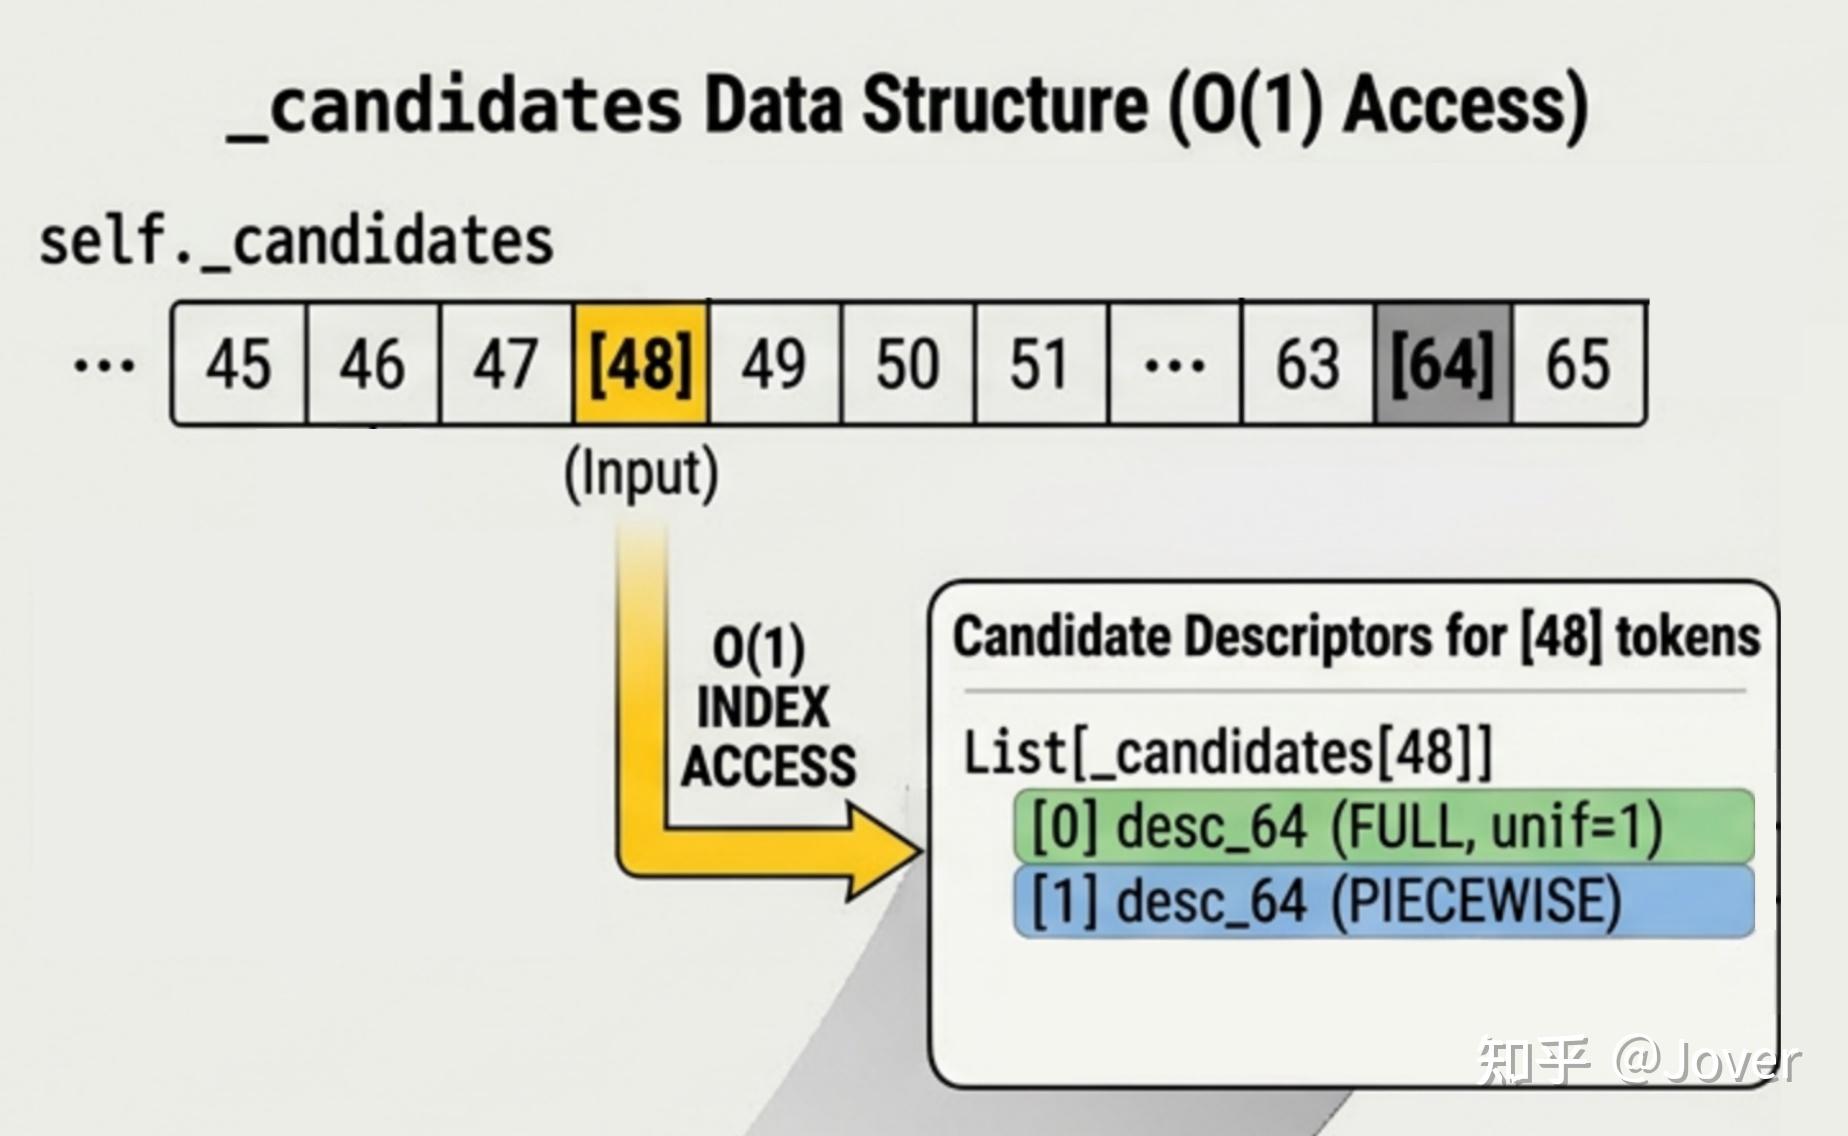1848x1136 pixels.
Task: Click the green desc_64 FULL entry
Action: coord(1384,827)
